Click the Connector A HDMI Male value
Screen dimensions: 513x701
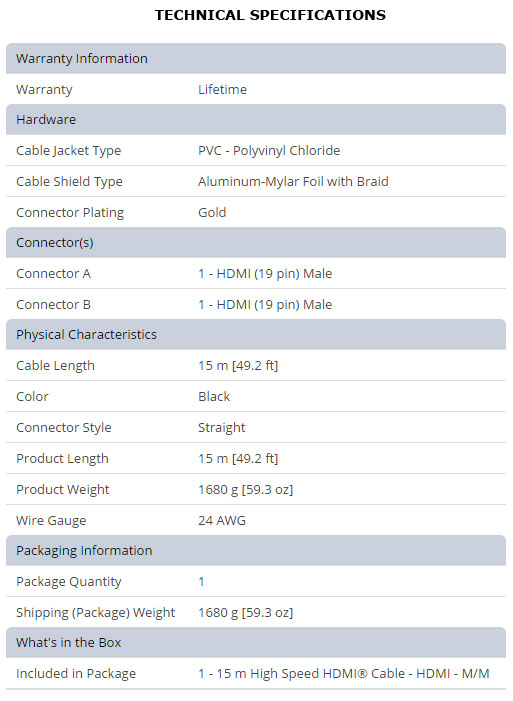265,274
